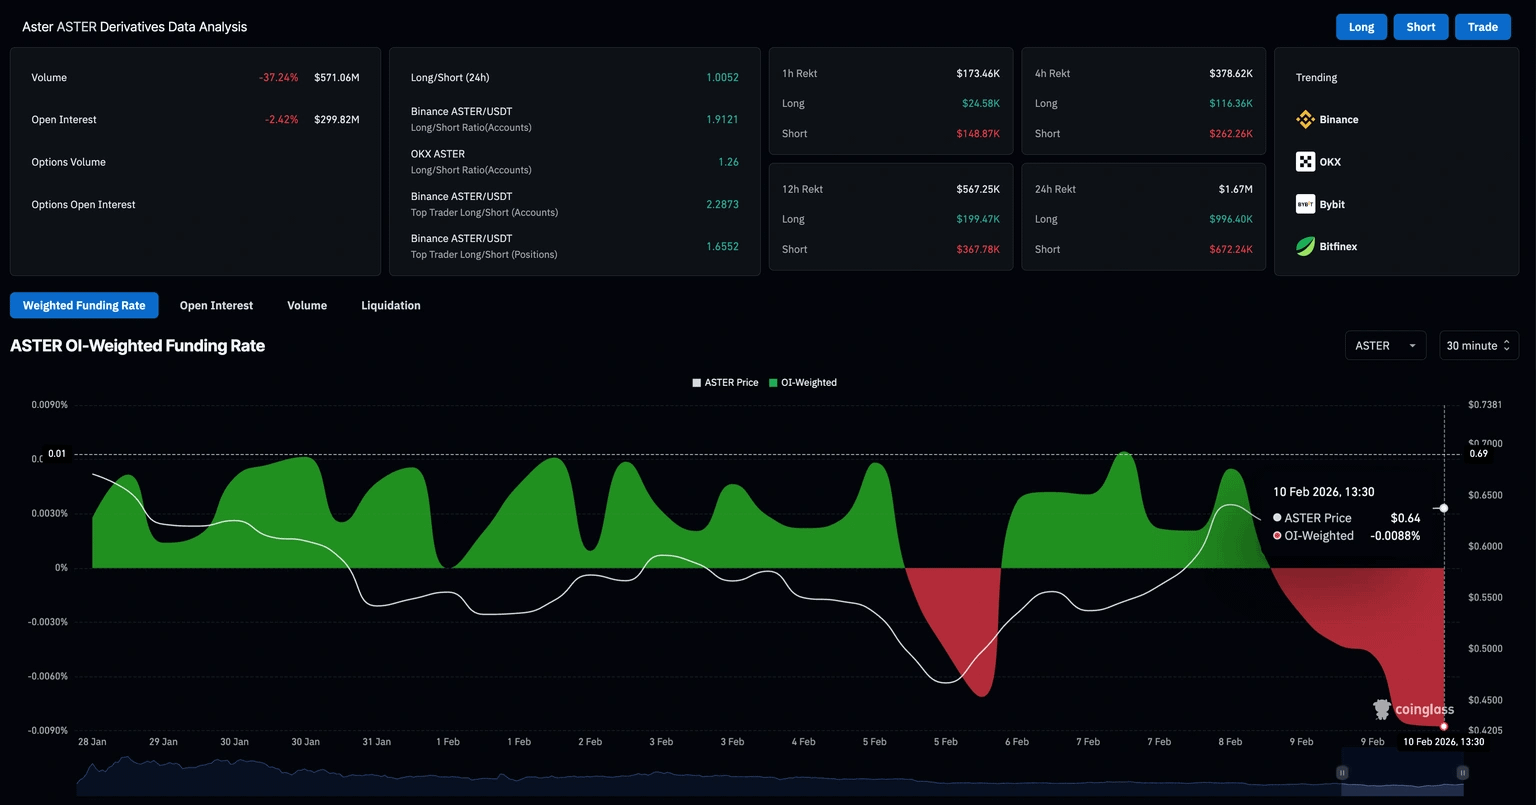Viewport: 1536px width, 805px height.
Task: Click the price axis marker at 0.64
Action: click(x=1443, y=508)
